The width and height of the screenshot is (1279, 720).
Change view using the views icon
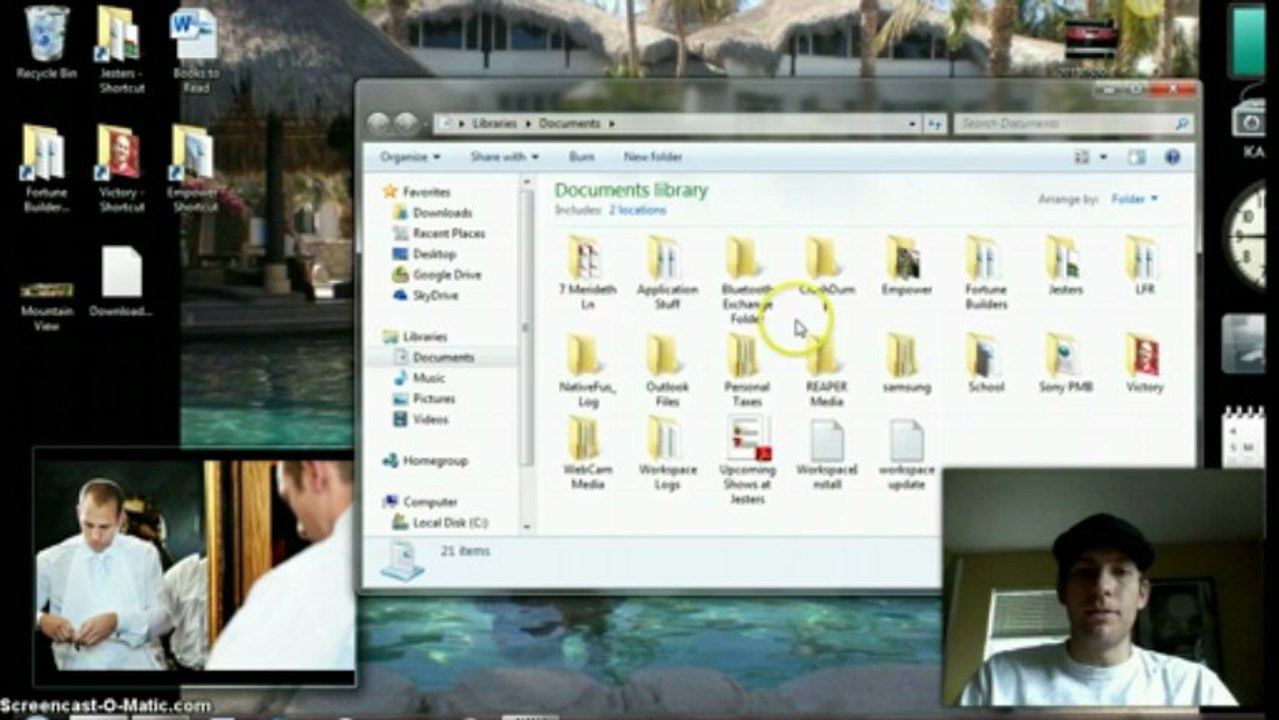[1081, 157]
